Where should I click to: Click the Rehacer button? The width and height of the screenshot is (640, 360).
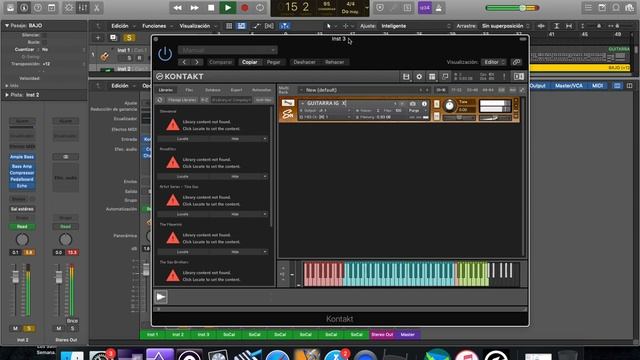tap(335, 62)
